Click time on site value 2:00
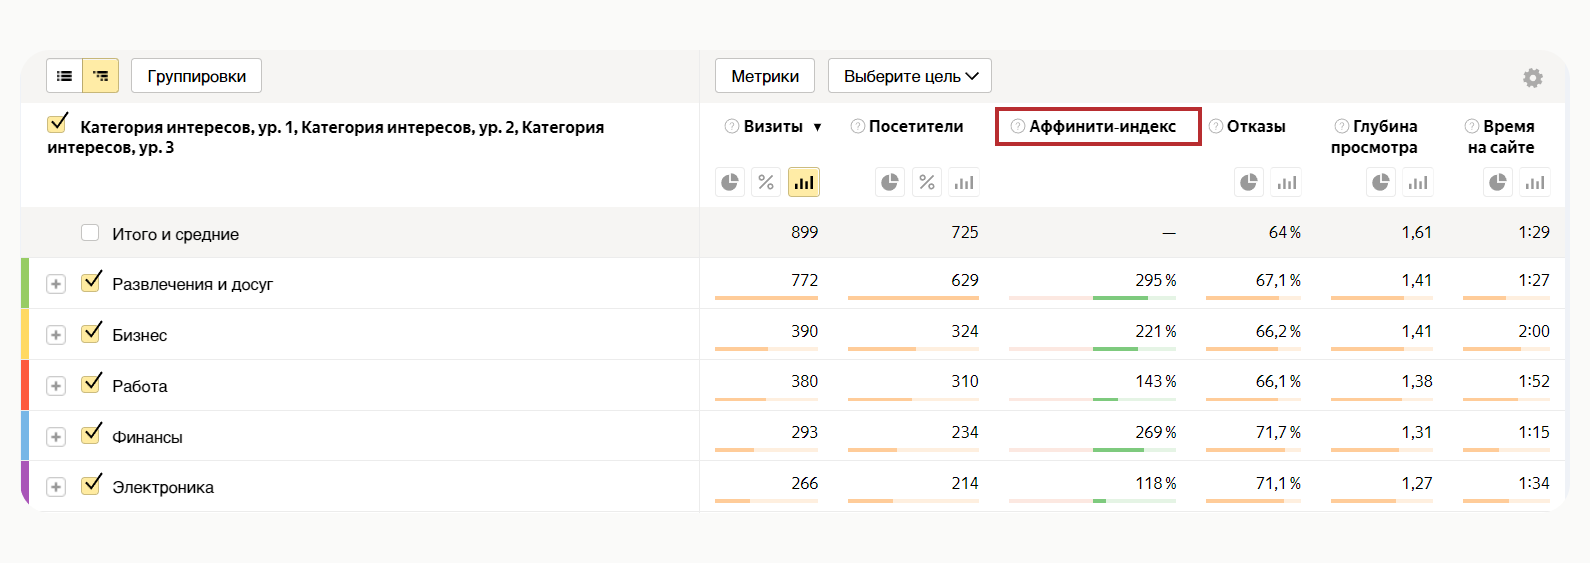 tap(1534, 331)
